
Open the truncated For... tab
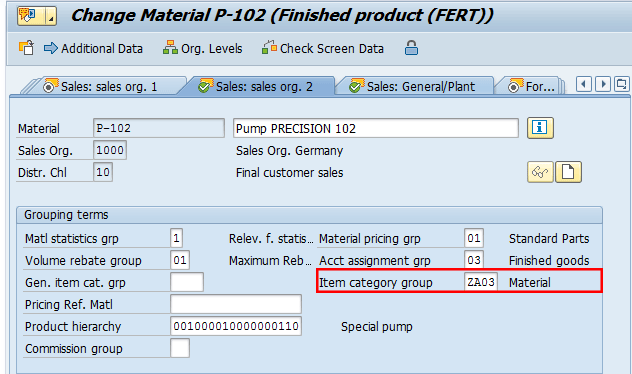point(532,86)
